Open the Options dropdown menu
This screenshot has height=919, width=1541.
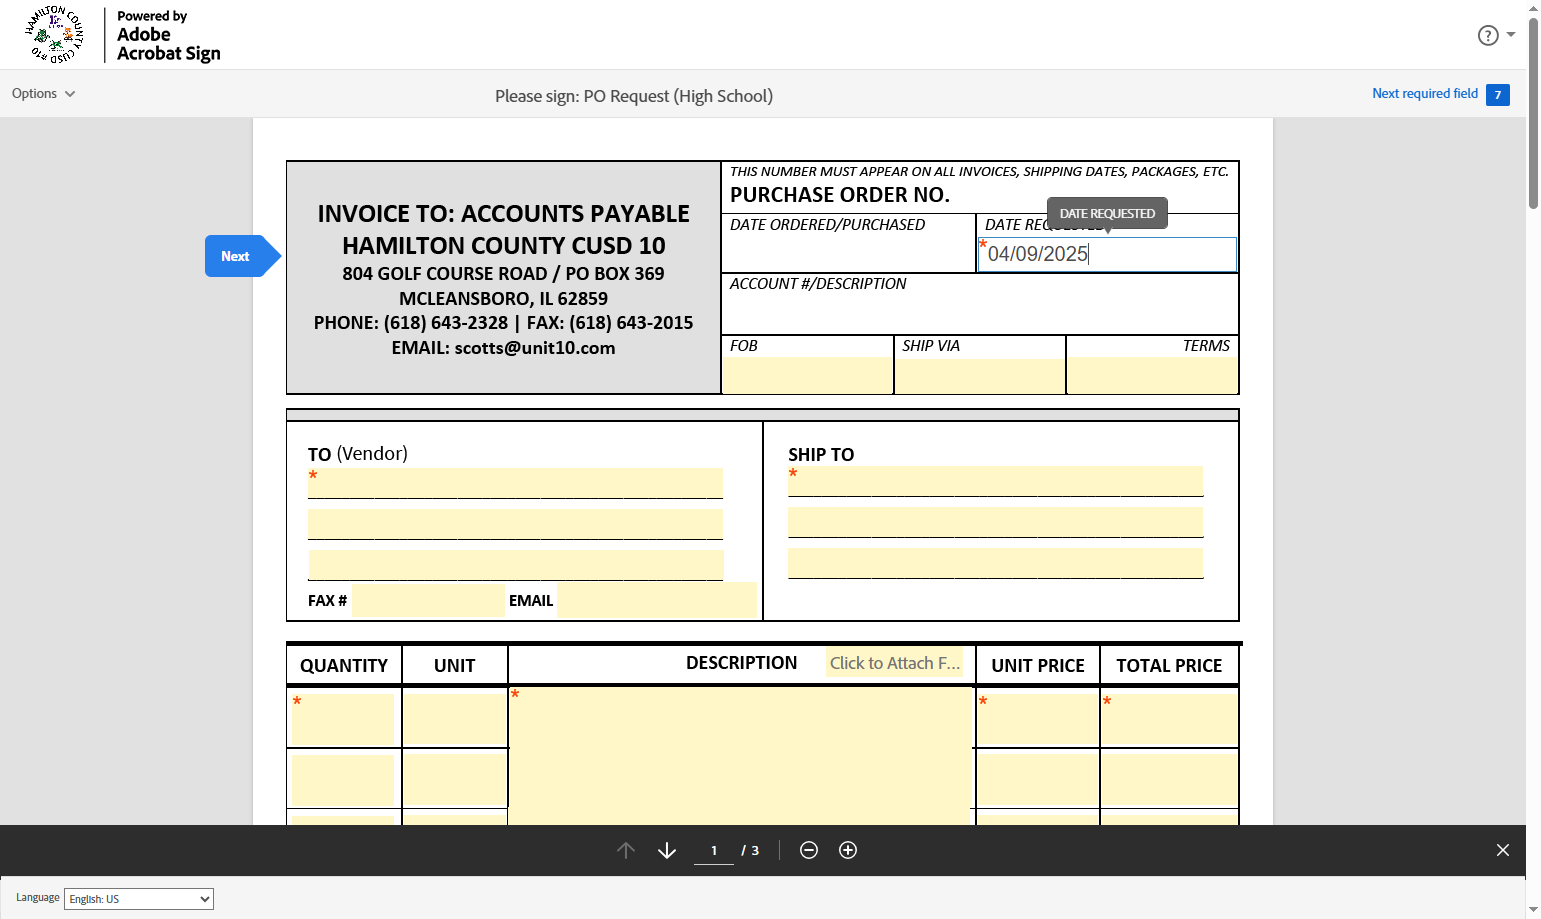pyautogui.click(x=43, y=93)
